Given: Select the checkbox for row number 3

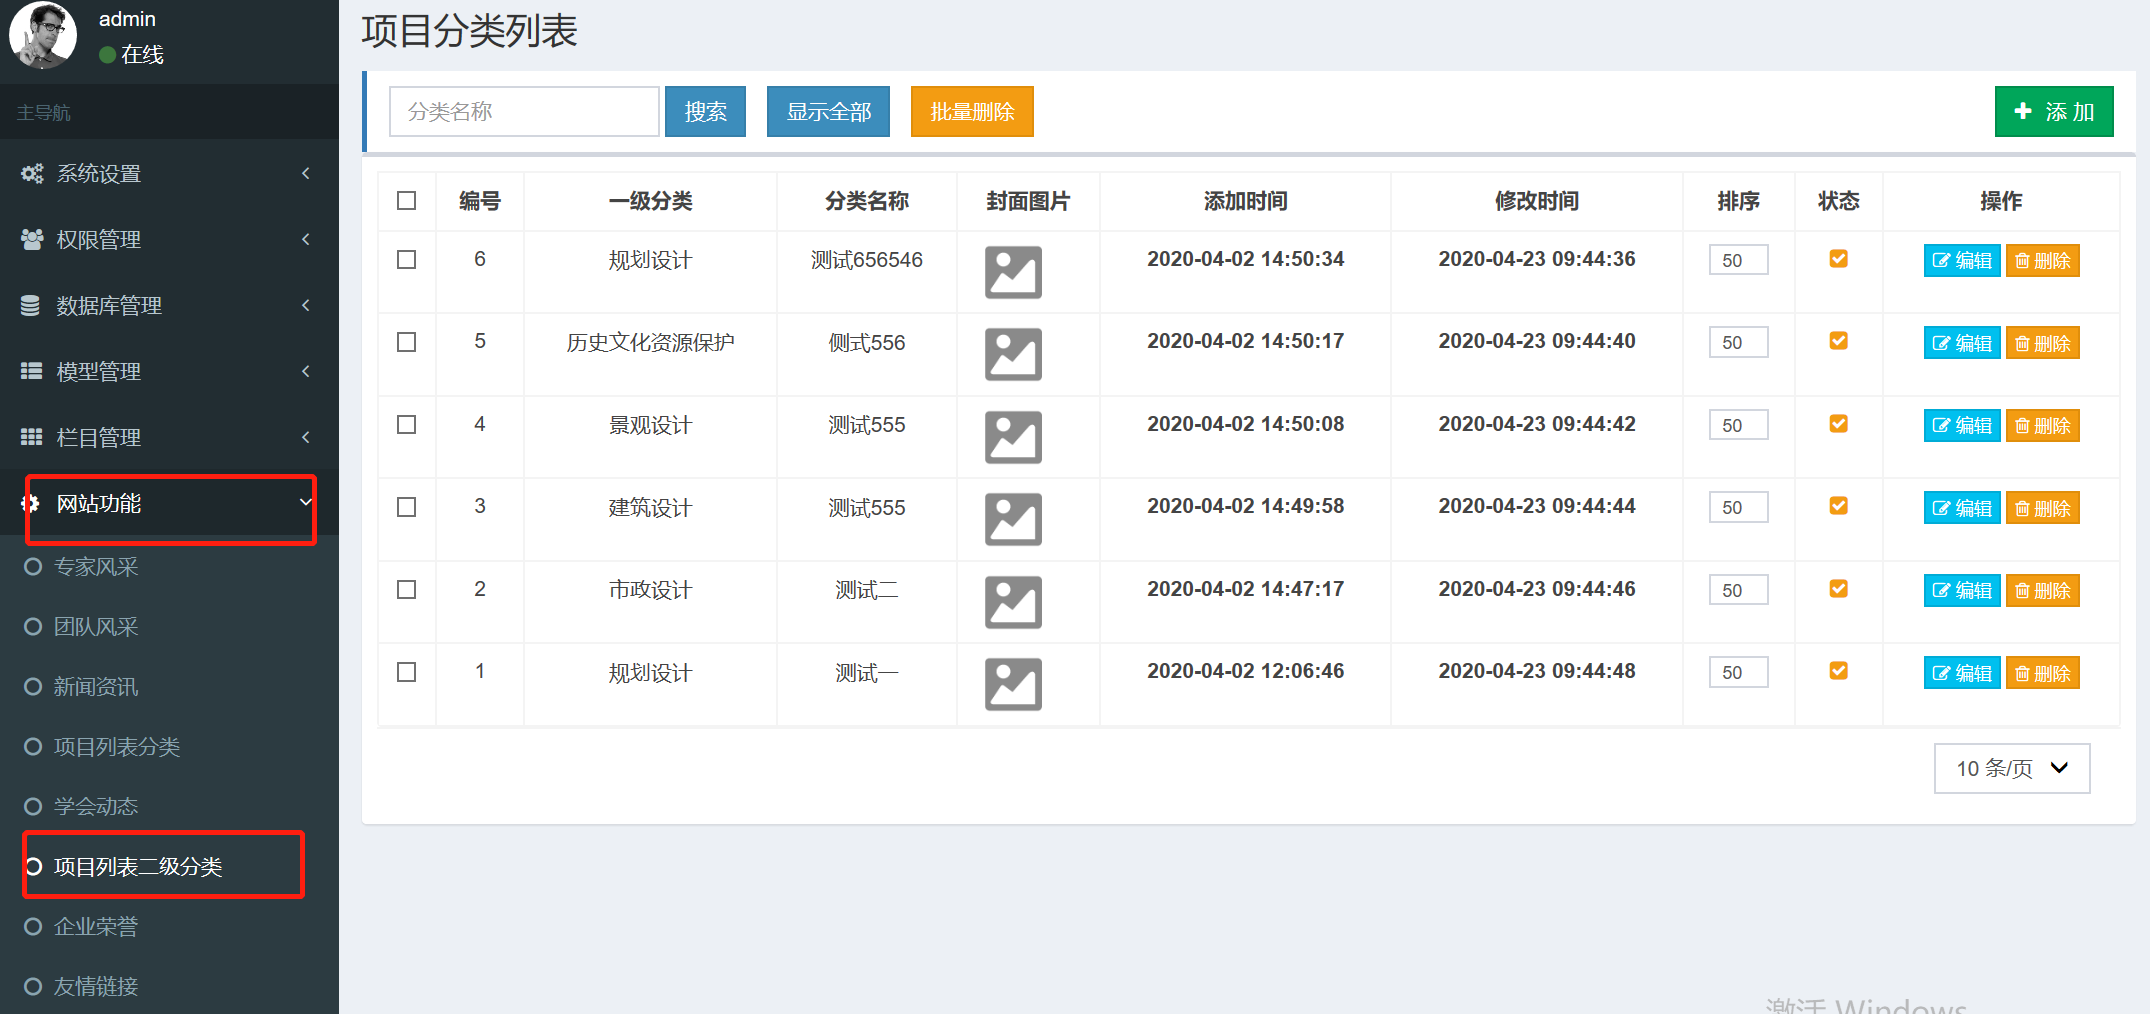Looking at the screenshot, I should (x=406, y=507).
